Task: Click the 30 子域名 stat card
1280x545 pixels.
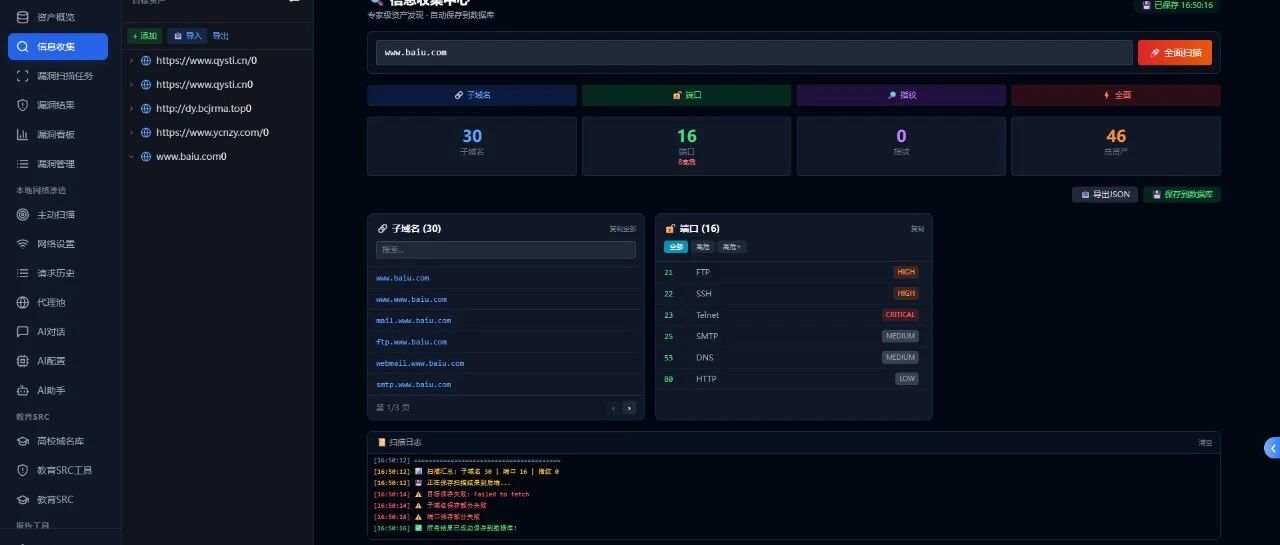Action: (472, 146)
